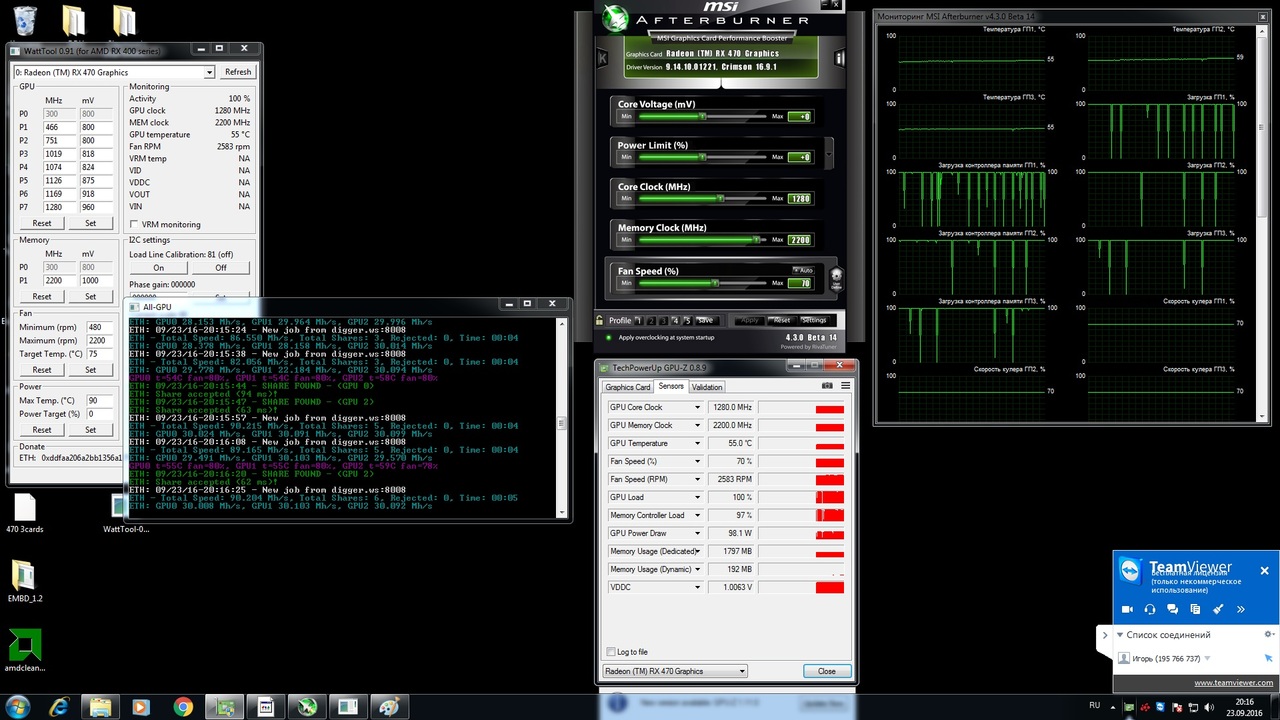Open VDDC sensor dropdown in GPU-Z
Image resolution: width=1280 pixels, height=720 pixels.
point(697,587)
